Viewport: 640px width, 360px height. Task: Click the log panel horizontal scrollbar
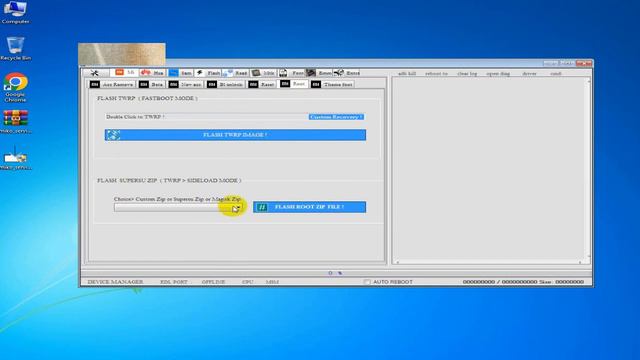coord(489,262)
